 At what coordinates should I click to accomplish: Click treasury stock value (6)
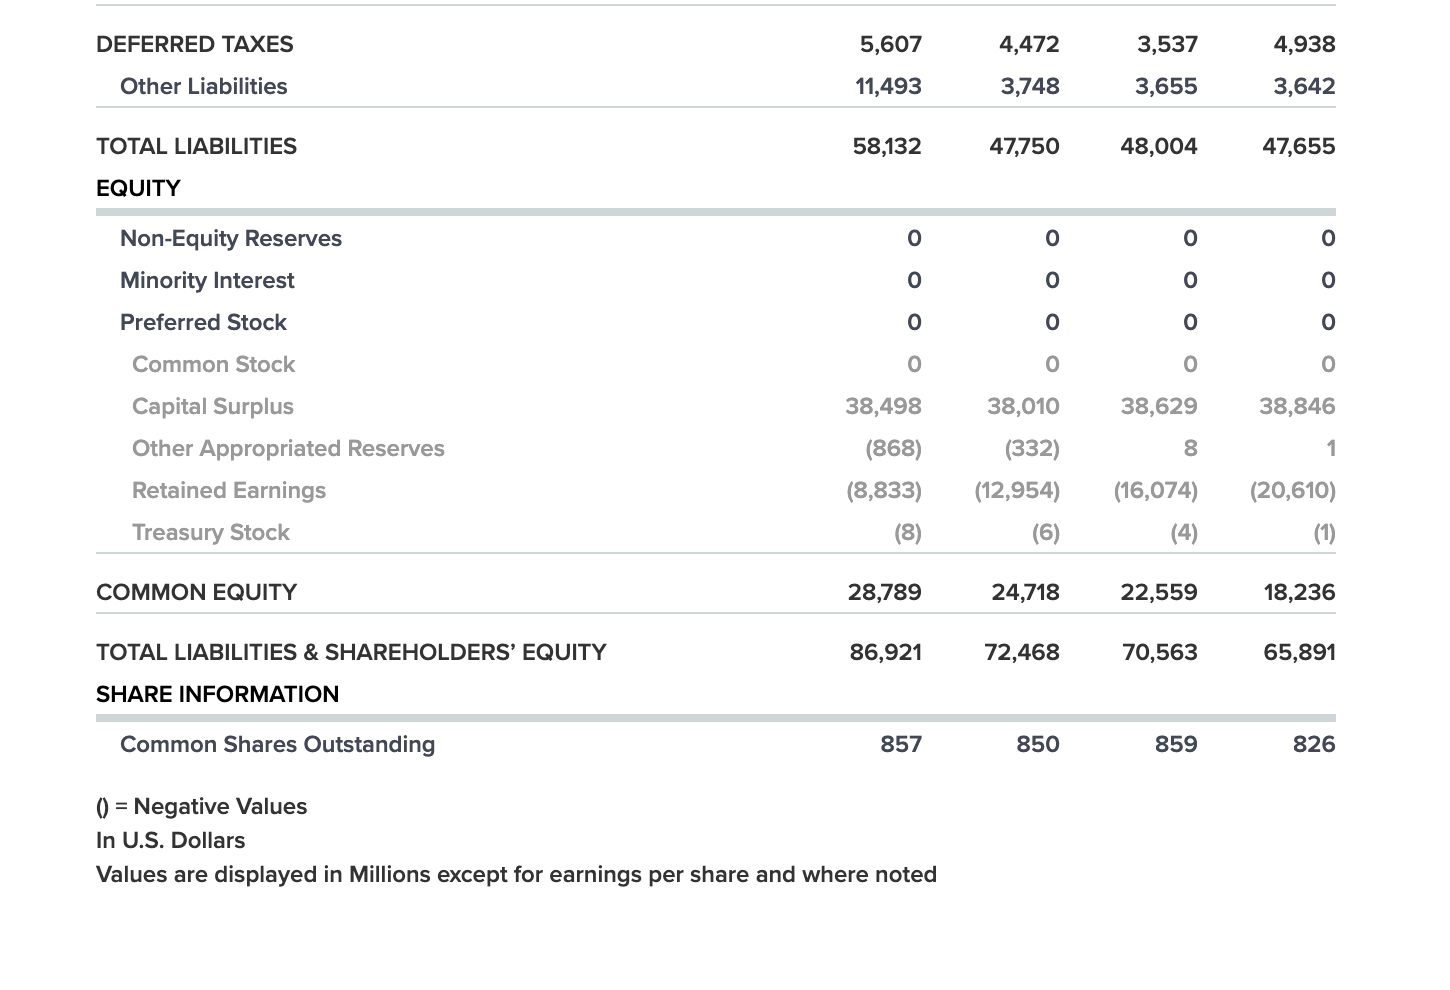tap(1046, 532)
